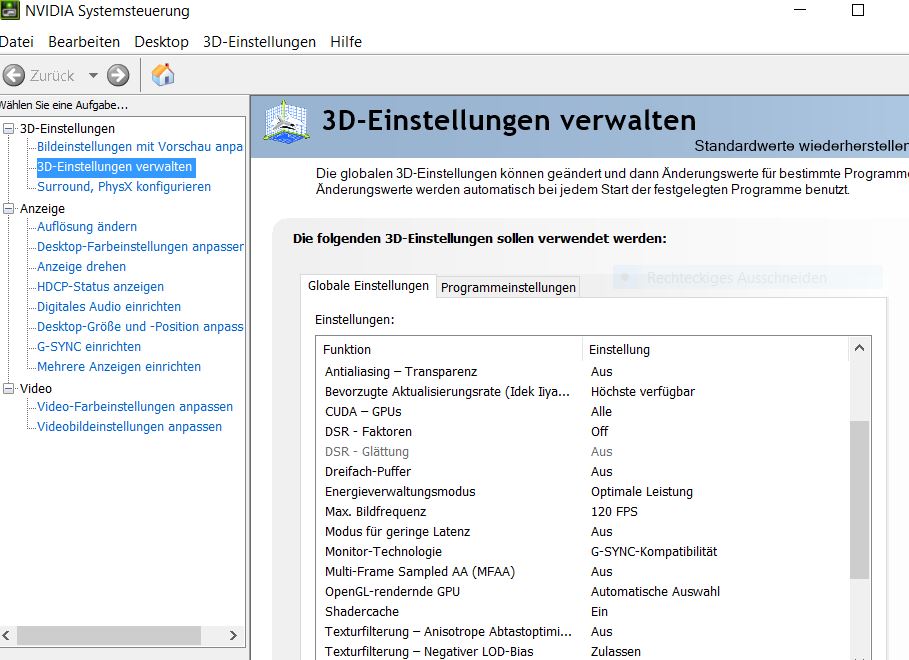Open HDCP-Status anzeigen
Image resolution: width=909 pixels, height=660 pixels.
pyautogui.click(x=100, y=287)
